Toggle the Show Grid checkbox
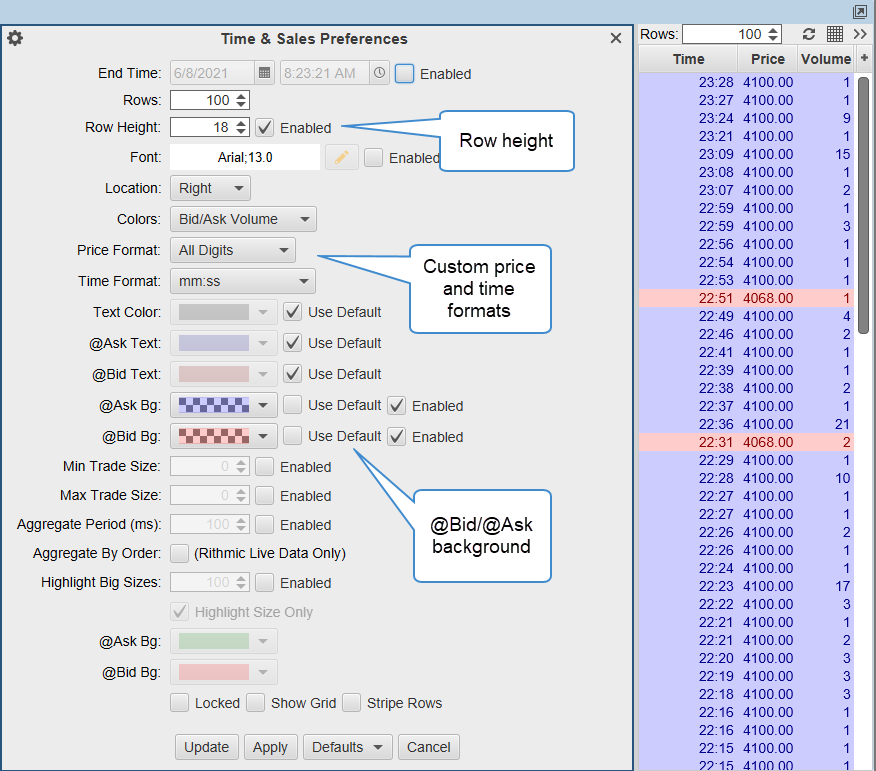This screenshot has width=876, height=771. click(256, 703)
